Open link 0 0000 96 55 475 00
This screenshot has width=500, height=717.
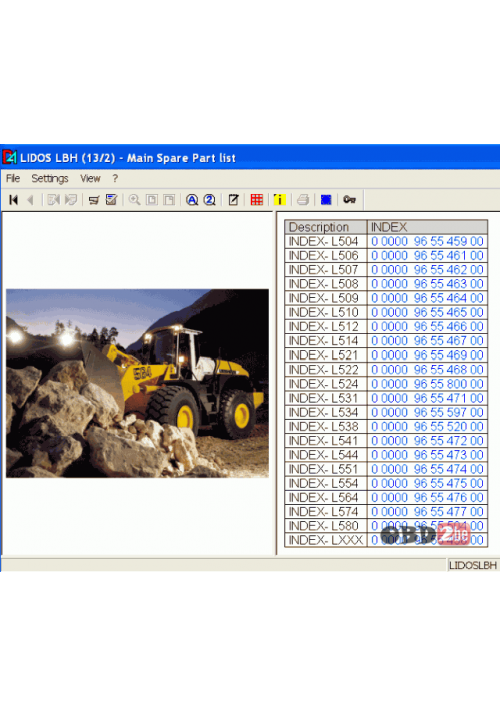click(427, 483)
